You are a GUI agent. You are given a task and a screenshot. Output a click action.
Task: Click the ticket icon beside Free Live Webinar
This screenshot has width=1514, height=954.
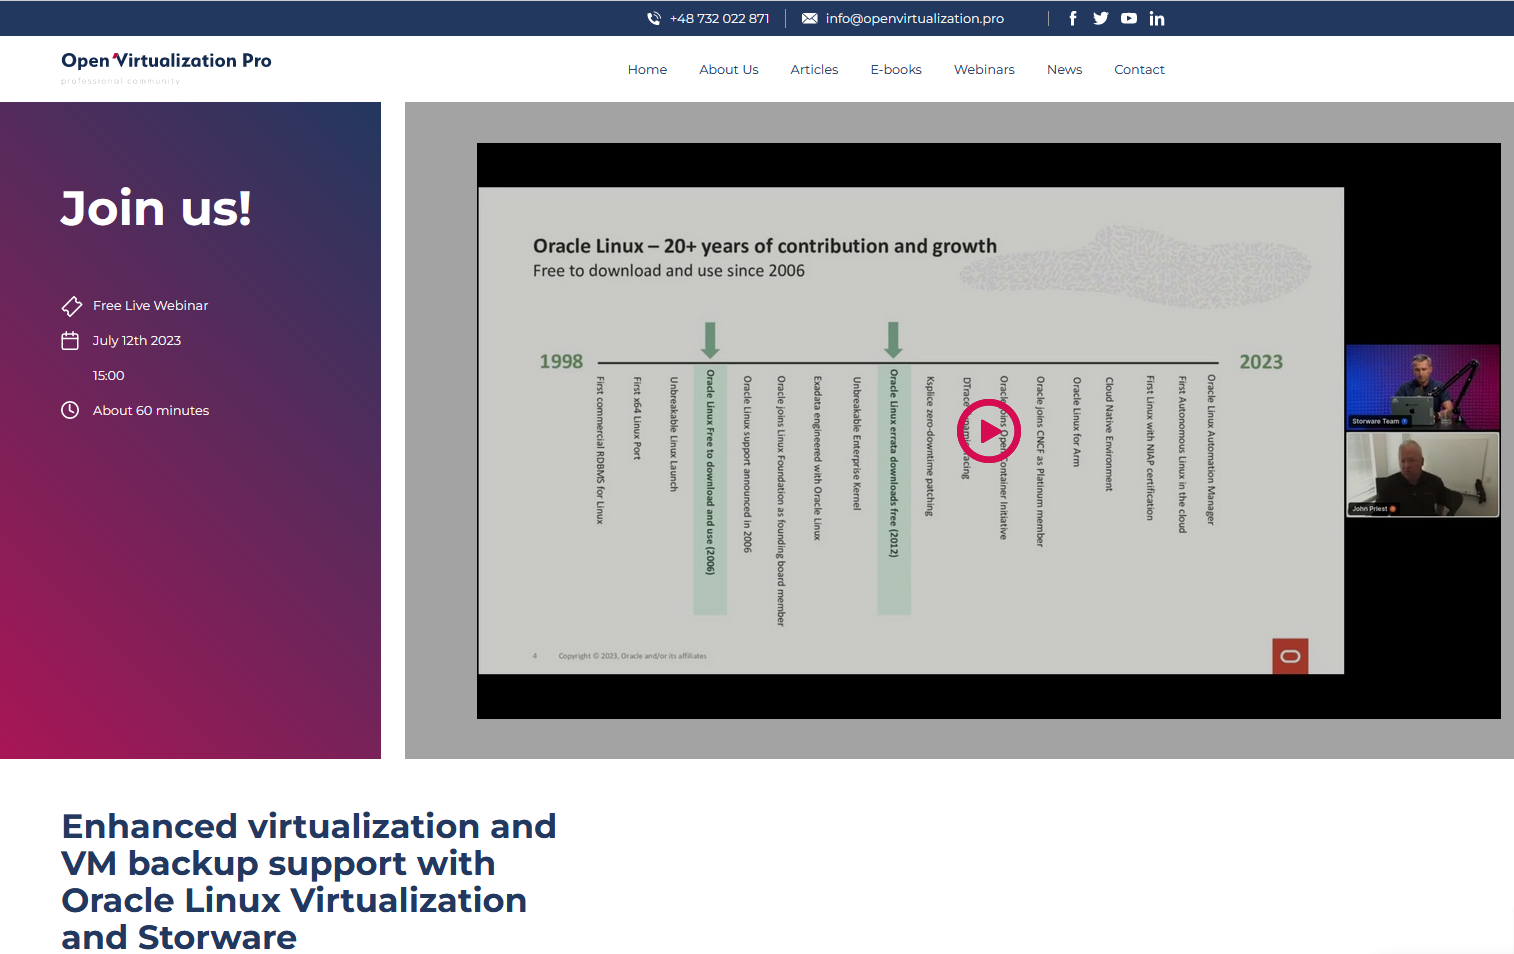click(71, 306)
